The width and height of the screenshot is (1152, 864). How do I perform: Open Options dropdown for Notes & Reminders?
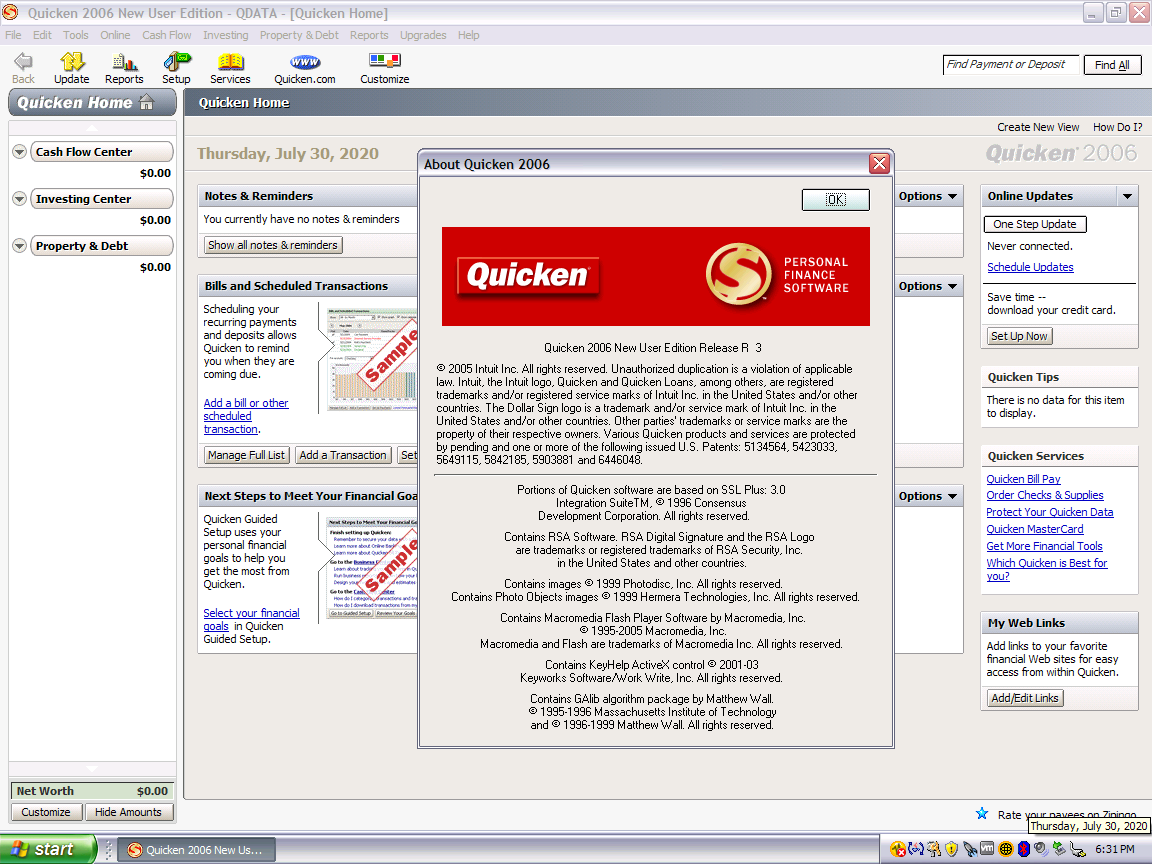tap(927, 196)
